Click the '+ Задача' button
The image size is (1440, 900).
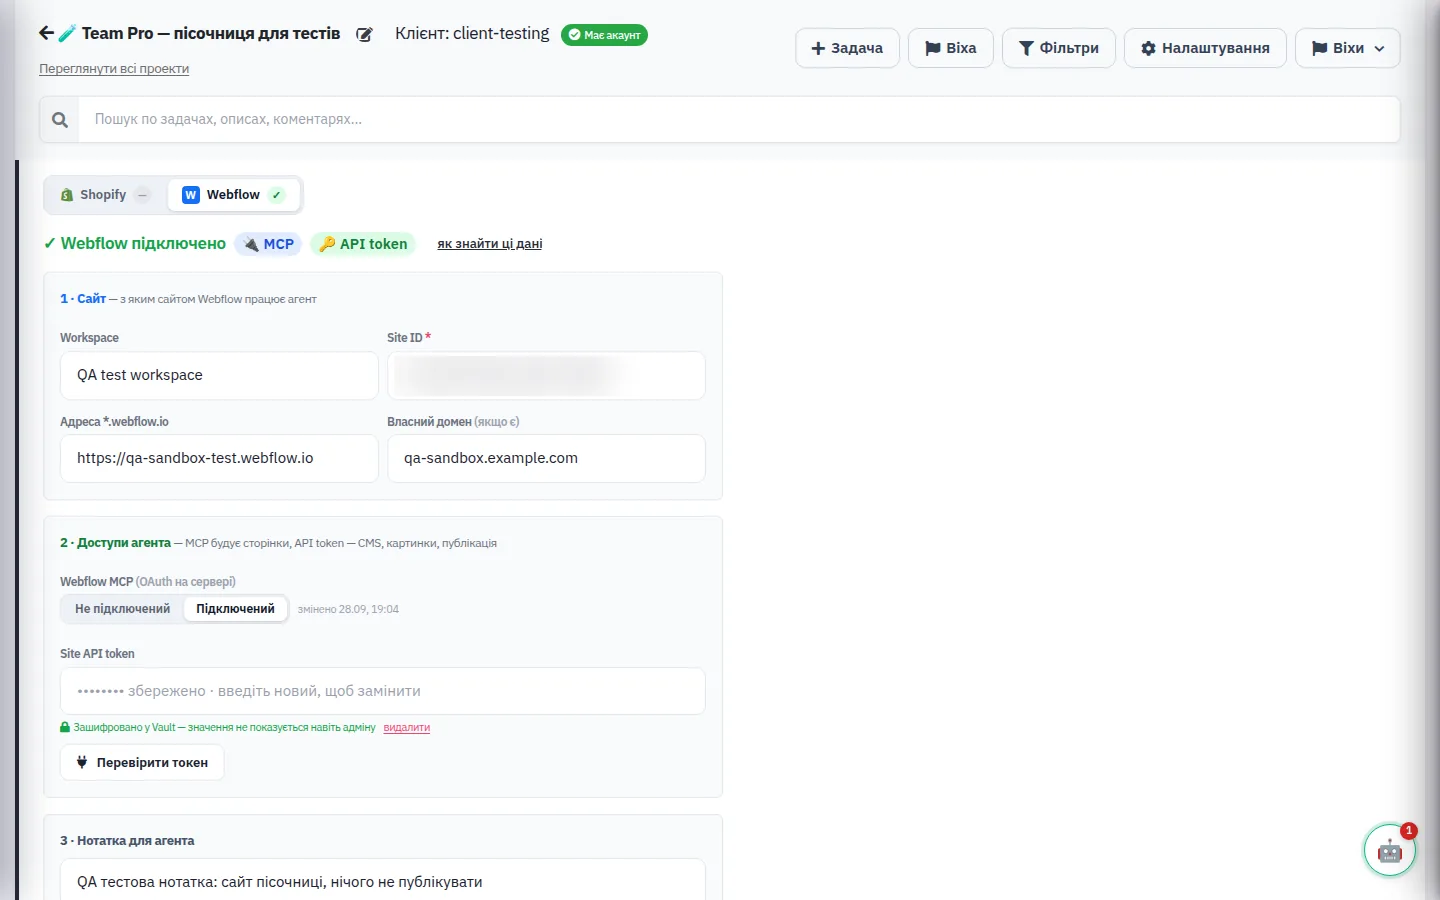pyautogui.click(x=847, y=48)
